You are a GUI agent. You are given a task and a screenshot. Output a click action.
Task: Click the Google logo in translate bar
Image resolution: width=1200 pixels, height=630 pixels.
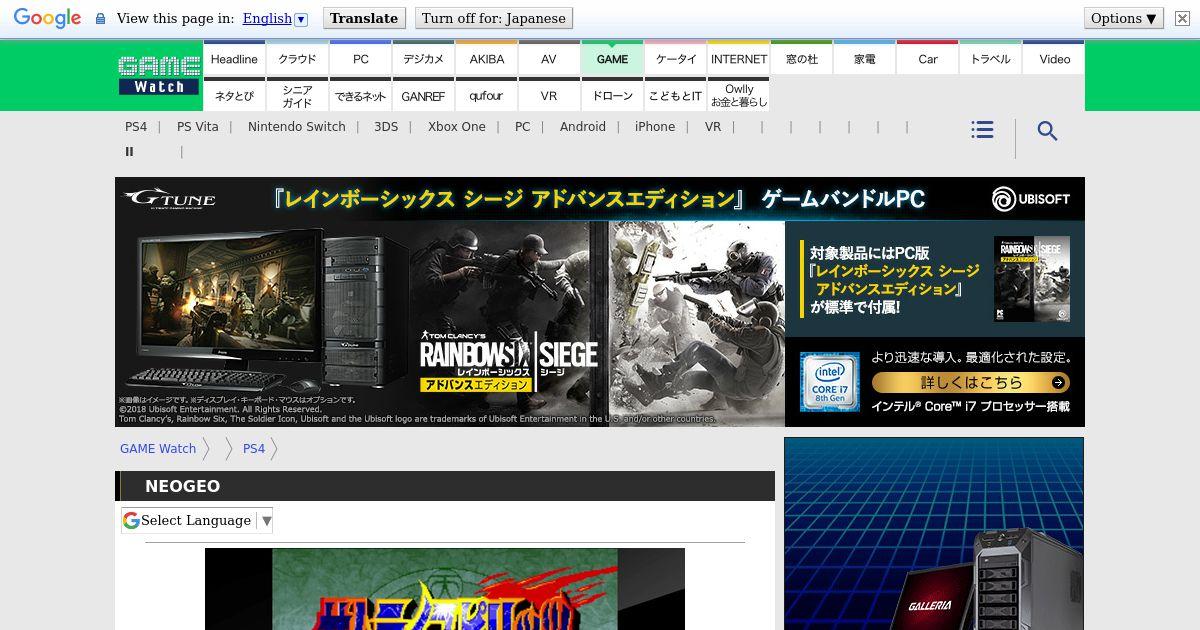[47, 18]
